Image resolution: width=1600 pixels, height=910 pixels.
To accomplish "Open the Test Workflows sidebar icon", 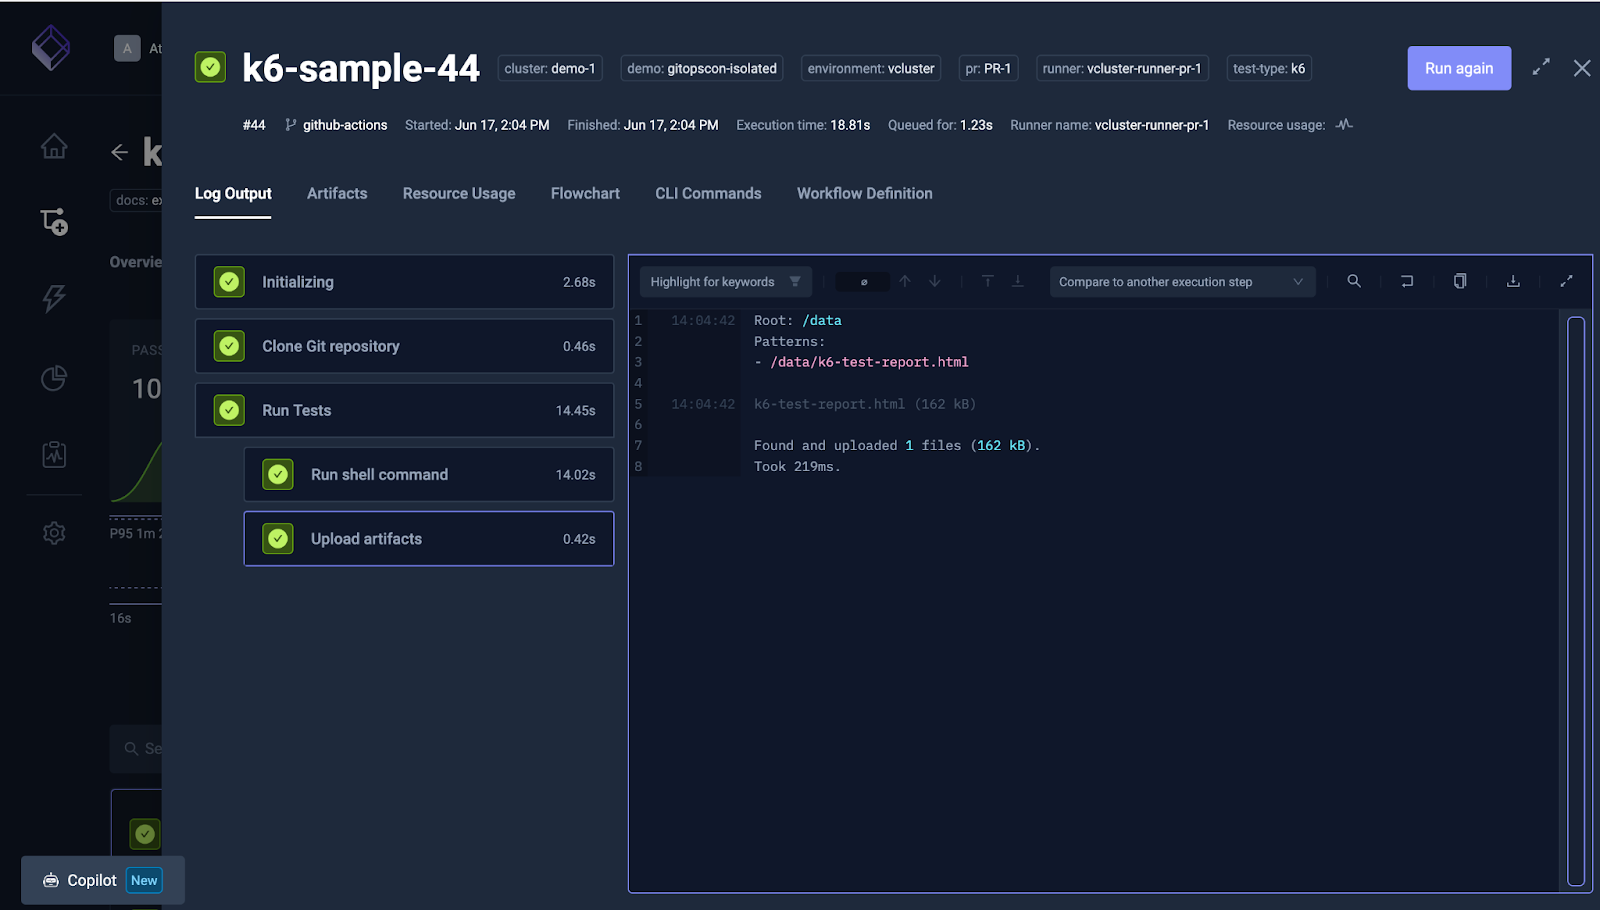I will click(x=54, y=221).
